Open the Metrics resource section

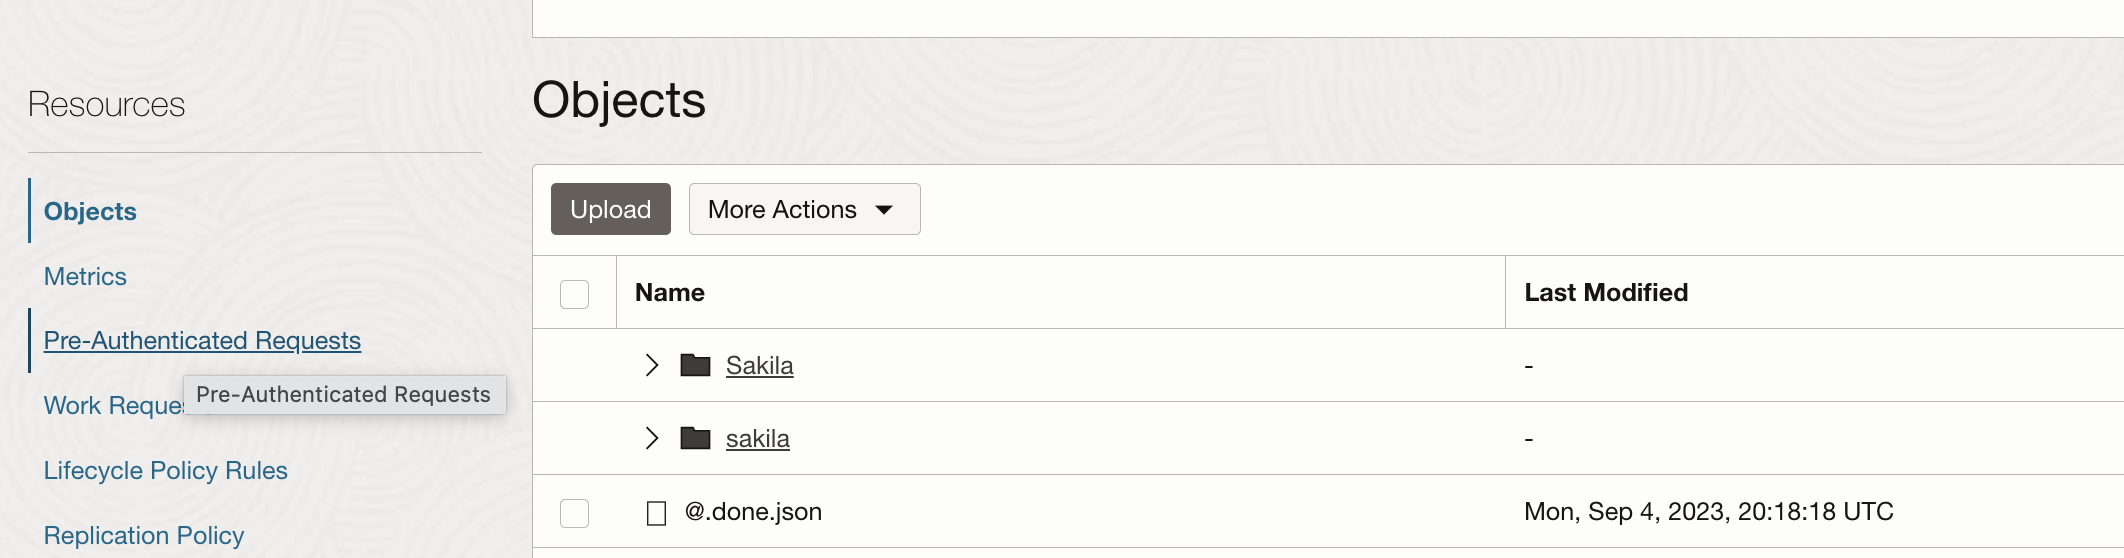[x=85, y=276]
